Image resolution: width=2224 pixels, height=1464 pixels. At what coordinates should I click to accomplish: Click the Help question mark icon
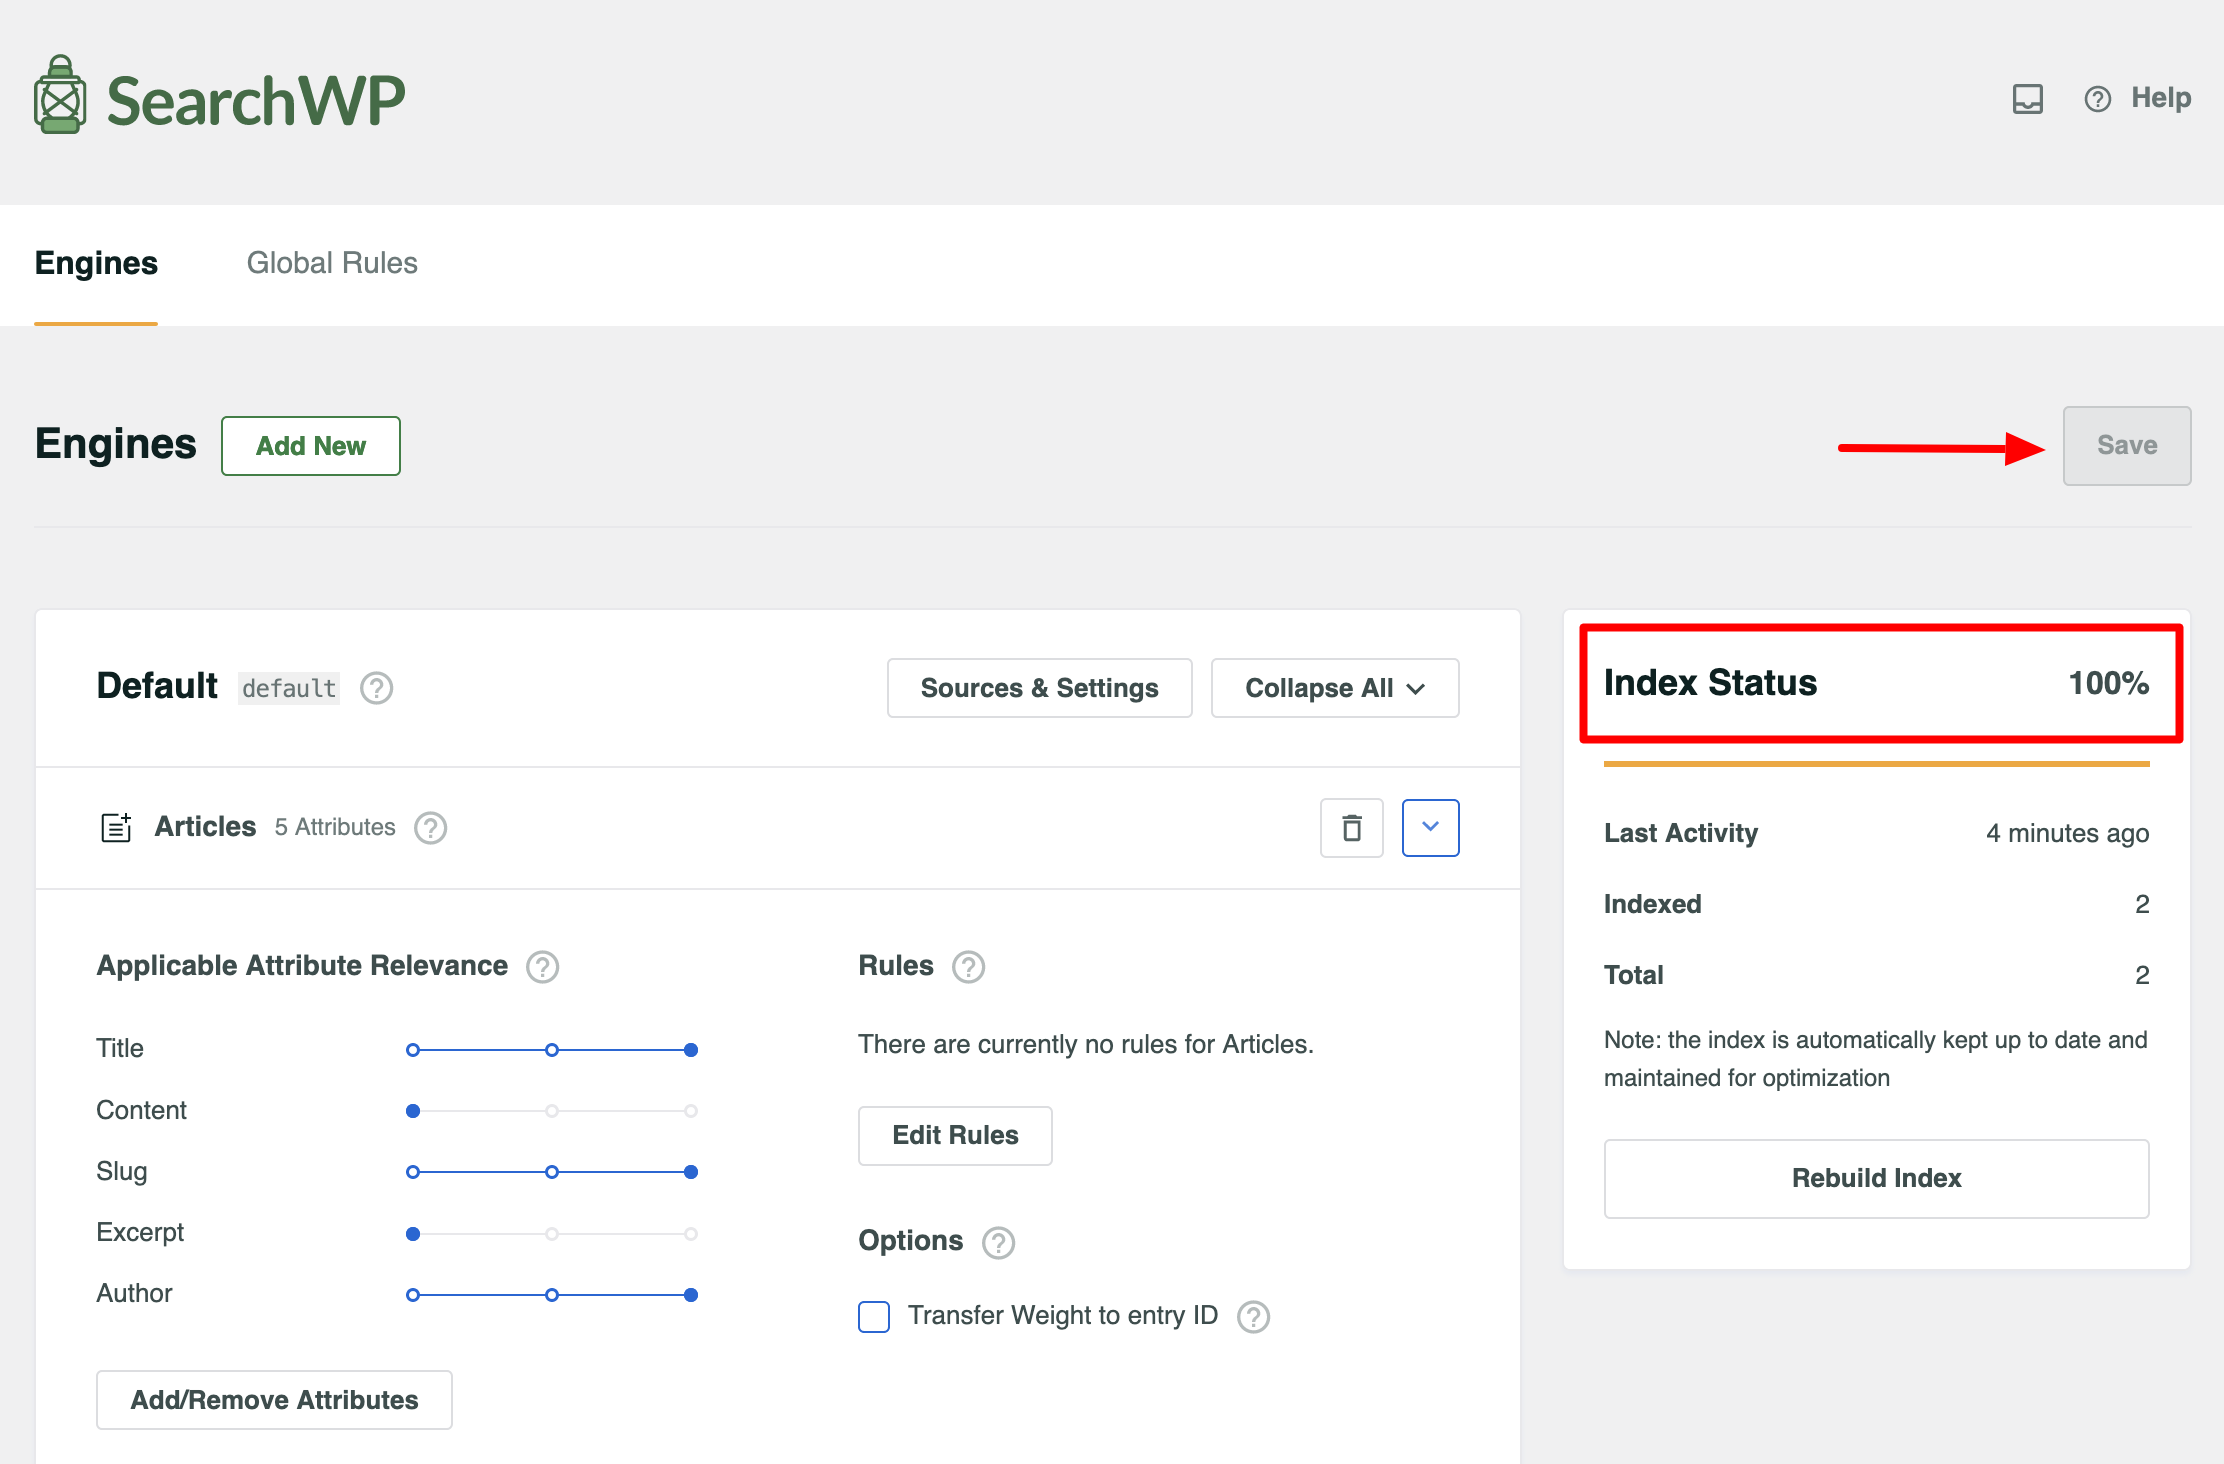click(x=2097, y=99)
